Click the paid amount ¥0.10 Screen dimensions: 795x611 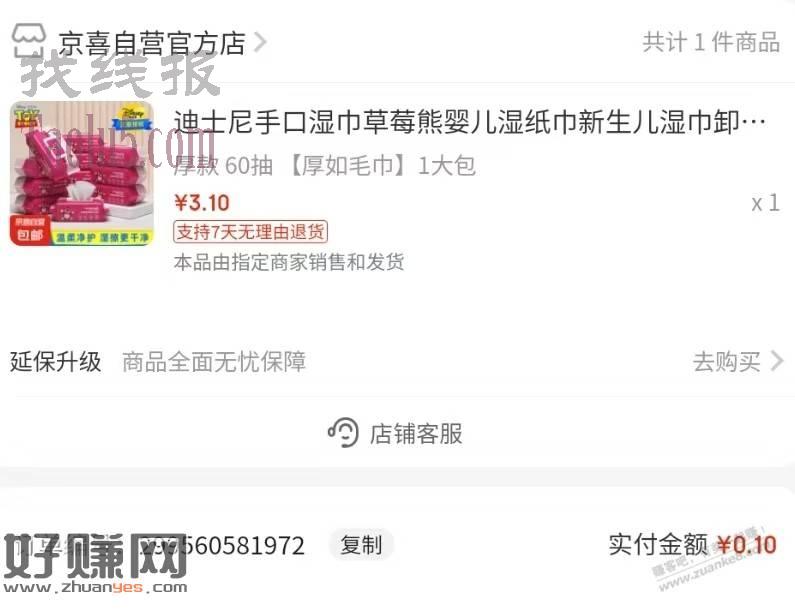[x=747, y=545]
